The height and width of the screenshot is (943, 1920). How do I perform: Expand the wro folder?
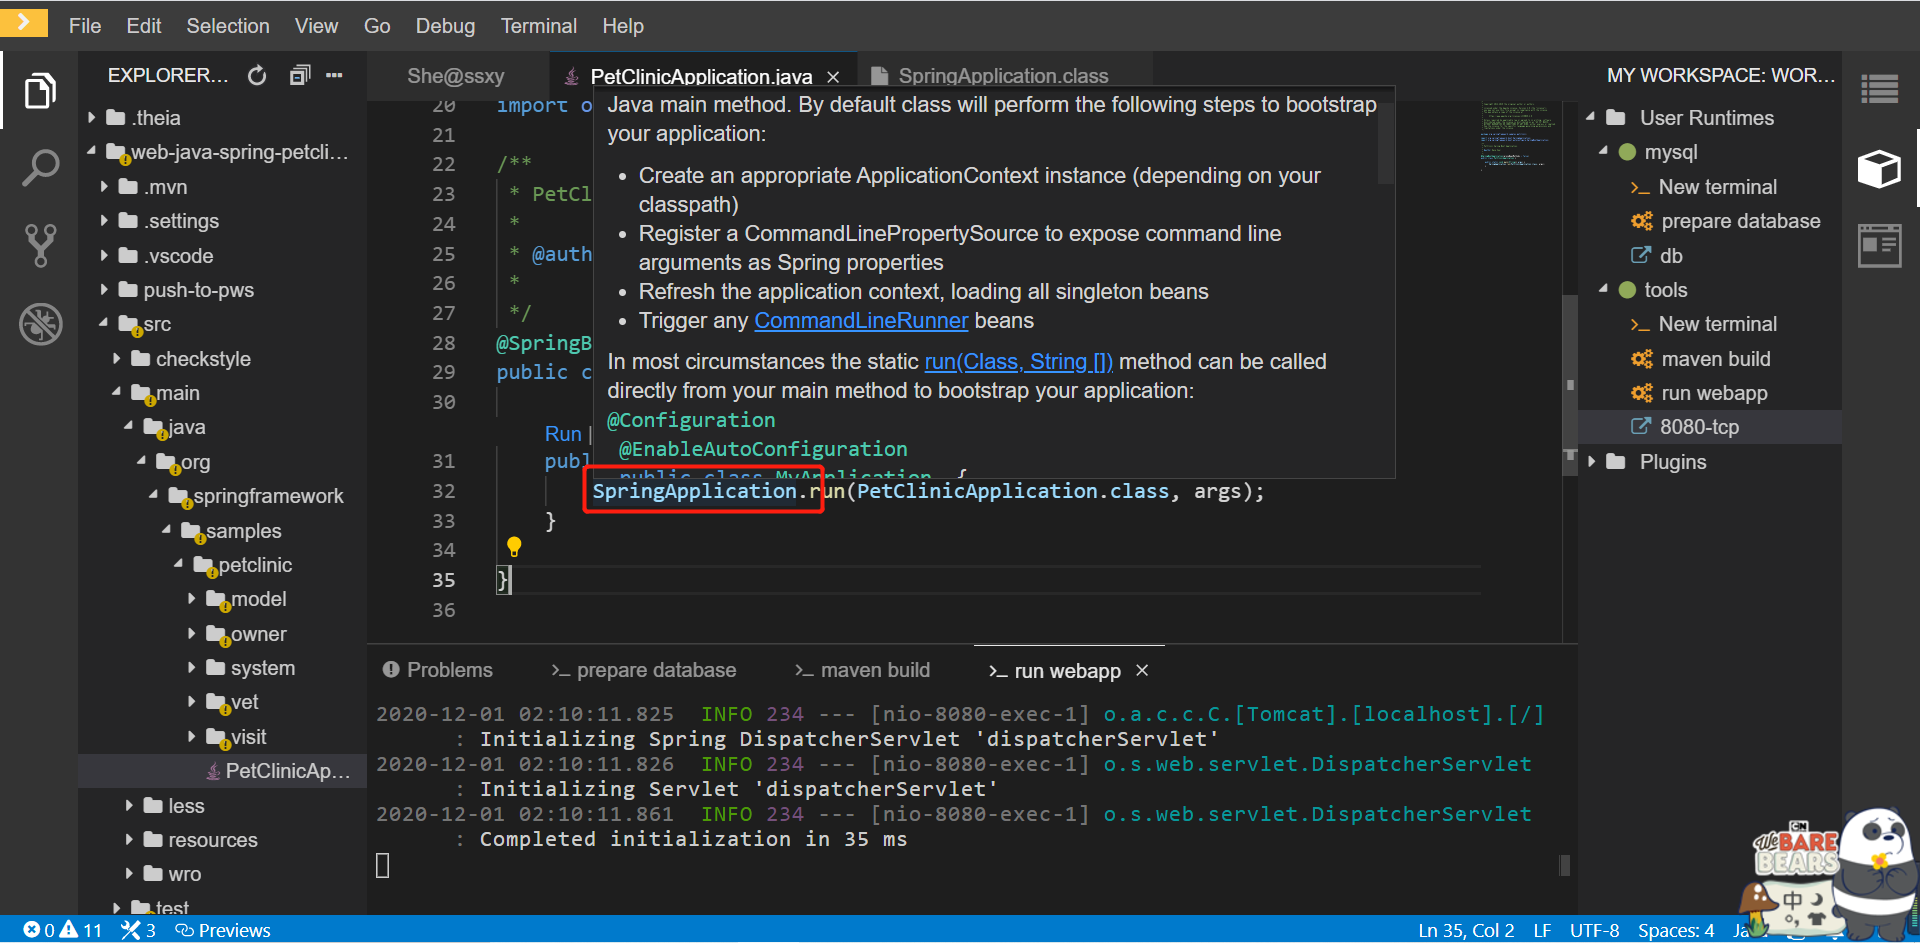[x=129, y=874]
